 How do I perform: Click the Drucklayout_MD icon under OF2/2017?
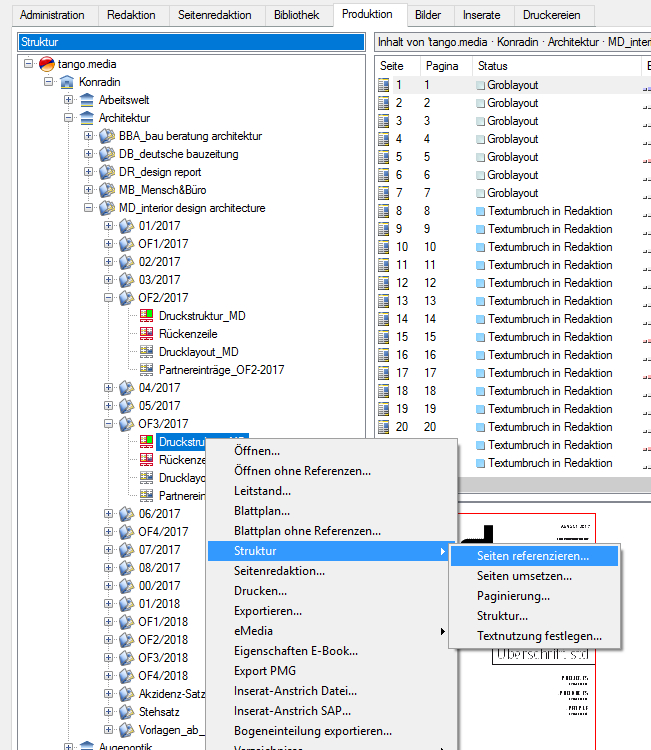(146, 352)
